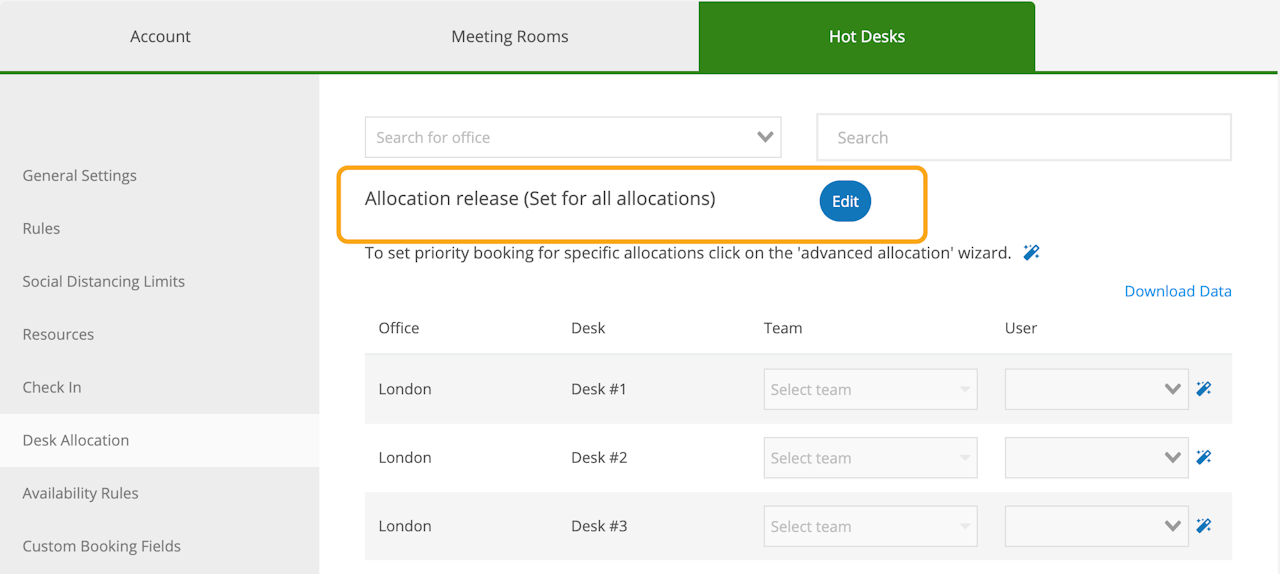Click the London cell in the Desk #1 row
This screenshot has width=1280, height=574.
tap(405, 389)
